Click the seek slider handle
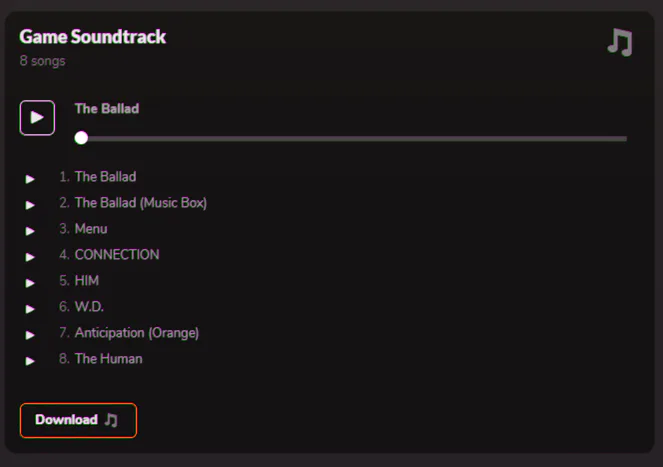This screenshot has height=467, width=663. (81, 138)
